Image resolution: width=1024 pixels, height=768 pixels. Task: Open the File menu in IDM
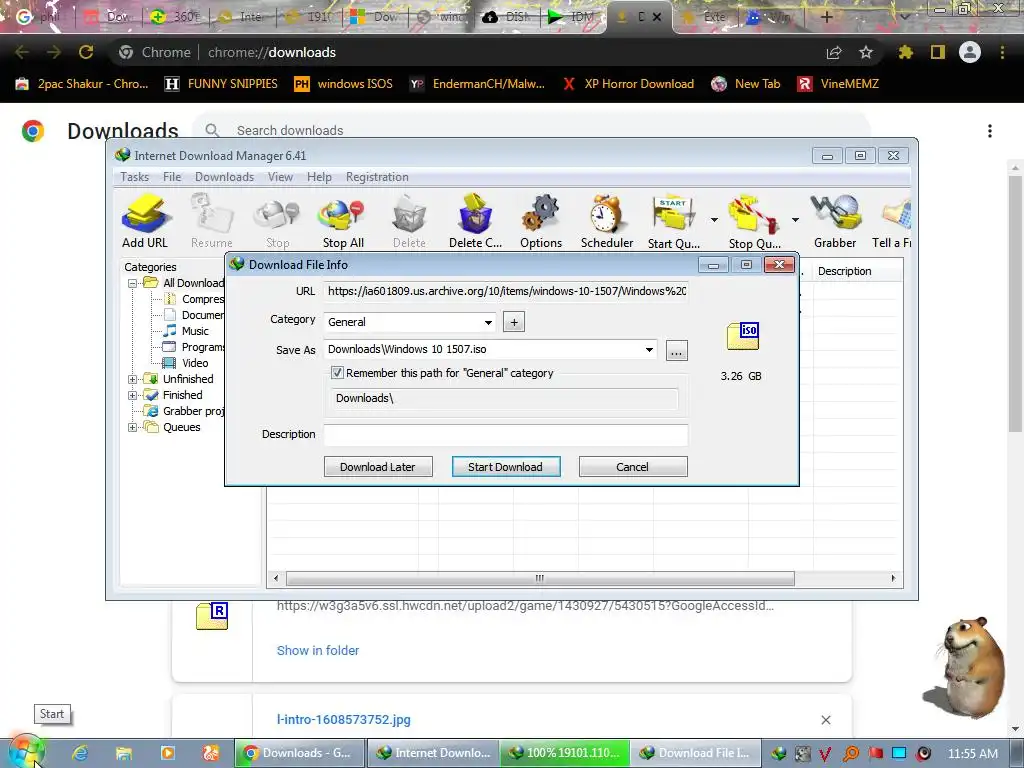172,177
